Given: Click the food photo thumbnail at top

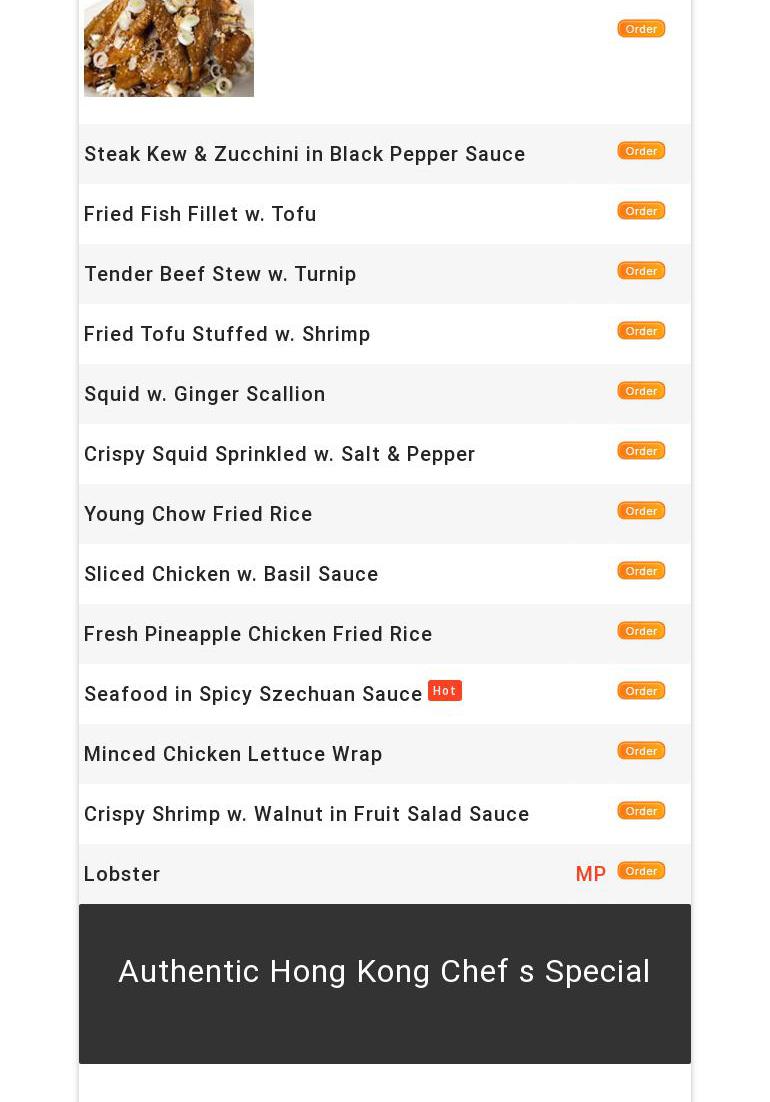Looking at the screenshot, I should click(x=168, y=48).
